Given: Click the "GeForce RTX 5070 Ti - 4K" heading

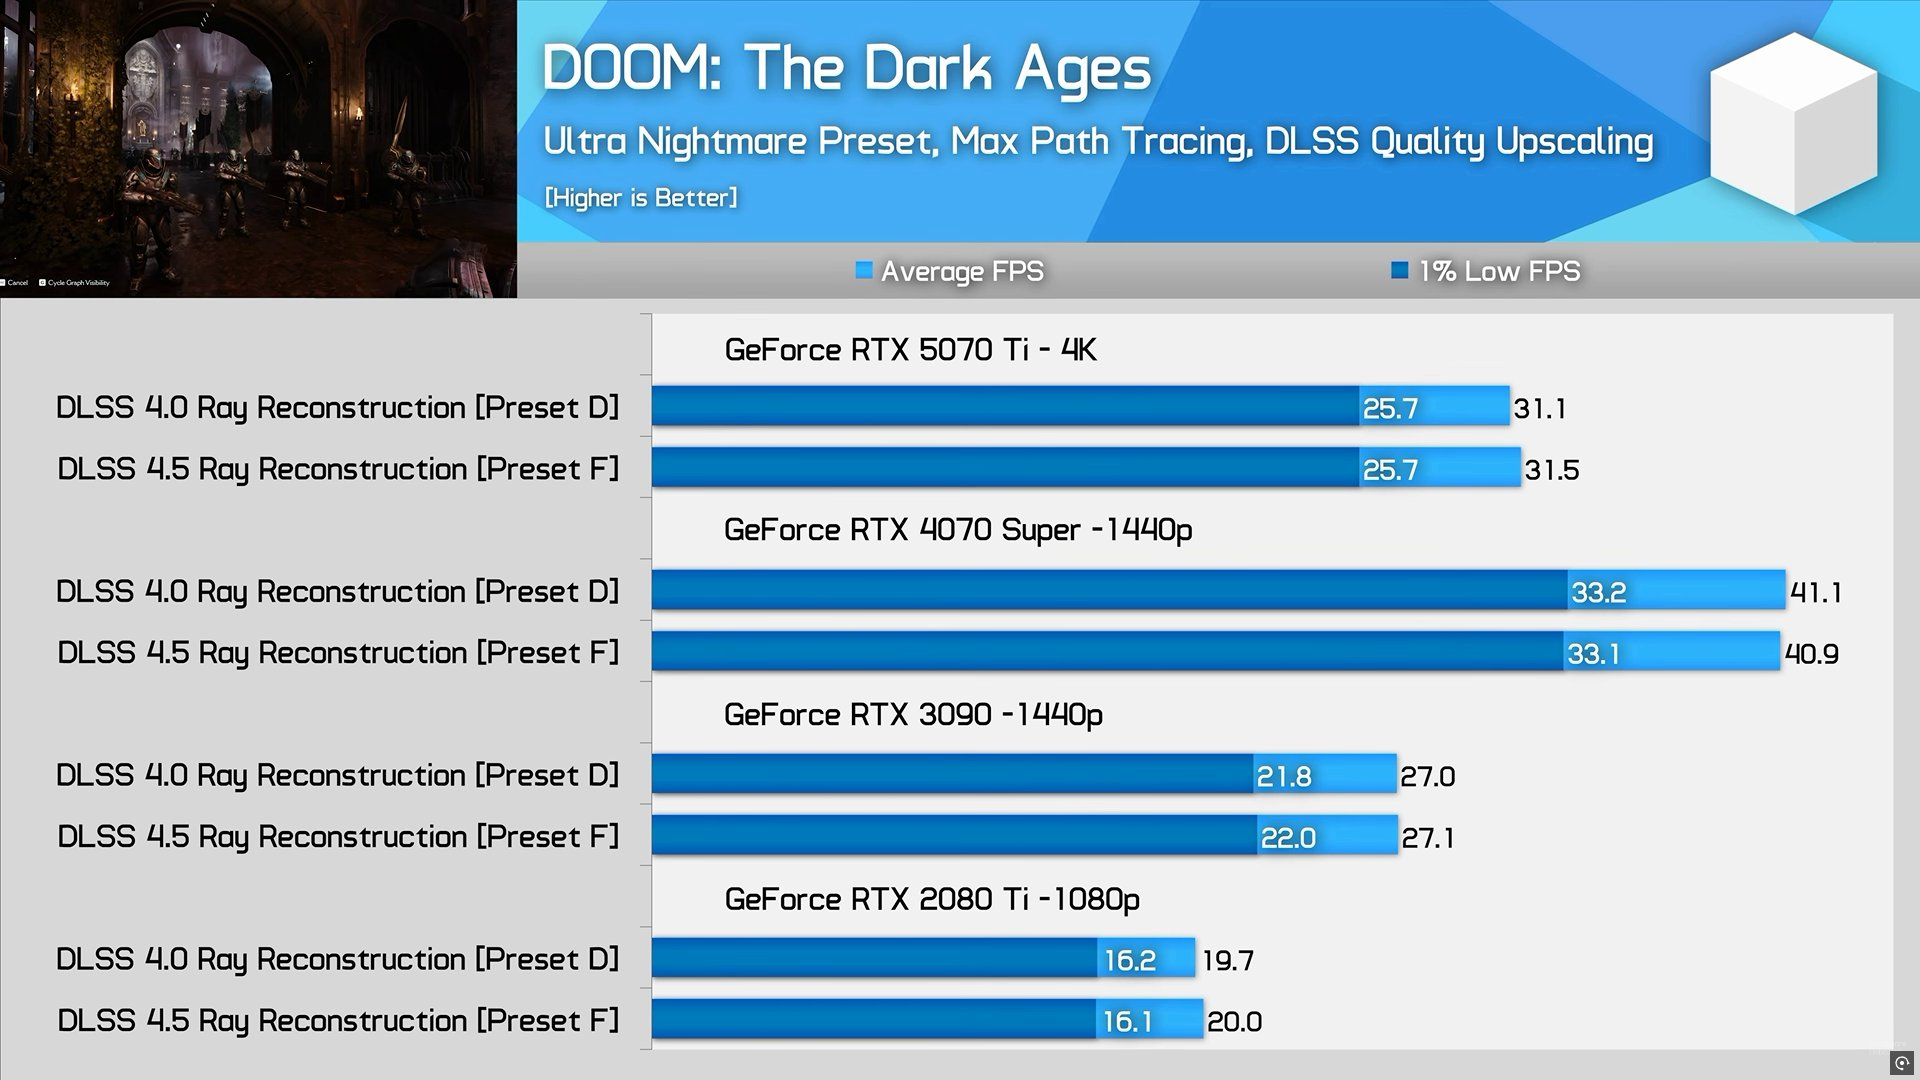Looking at the screenshot, I should point(910,349).
